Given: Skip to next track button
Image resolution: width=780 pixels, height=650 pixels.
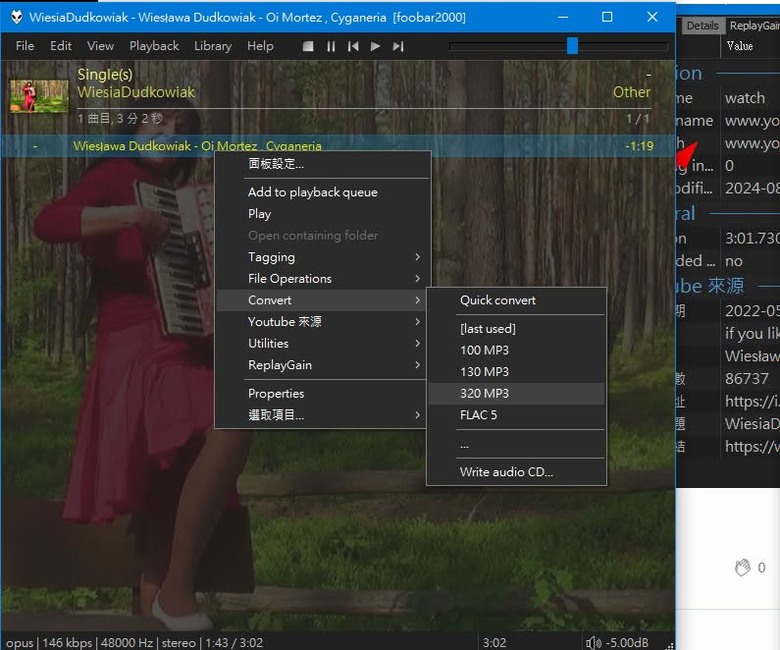Looking at the screenshot, I should (398, 46).
